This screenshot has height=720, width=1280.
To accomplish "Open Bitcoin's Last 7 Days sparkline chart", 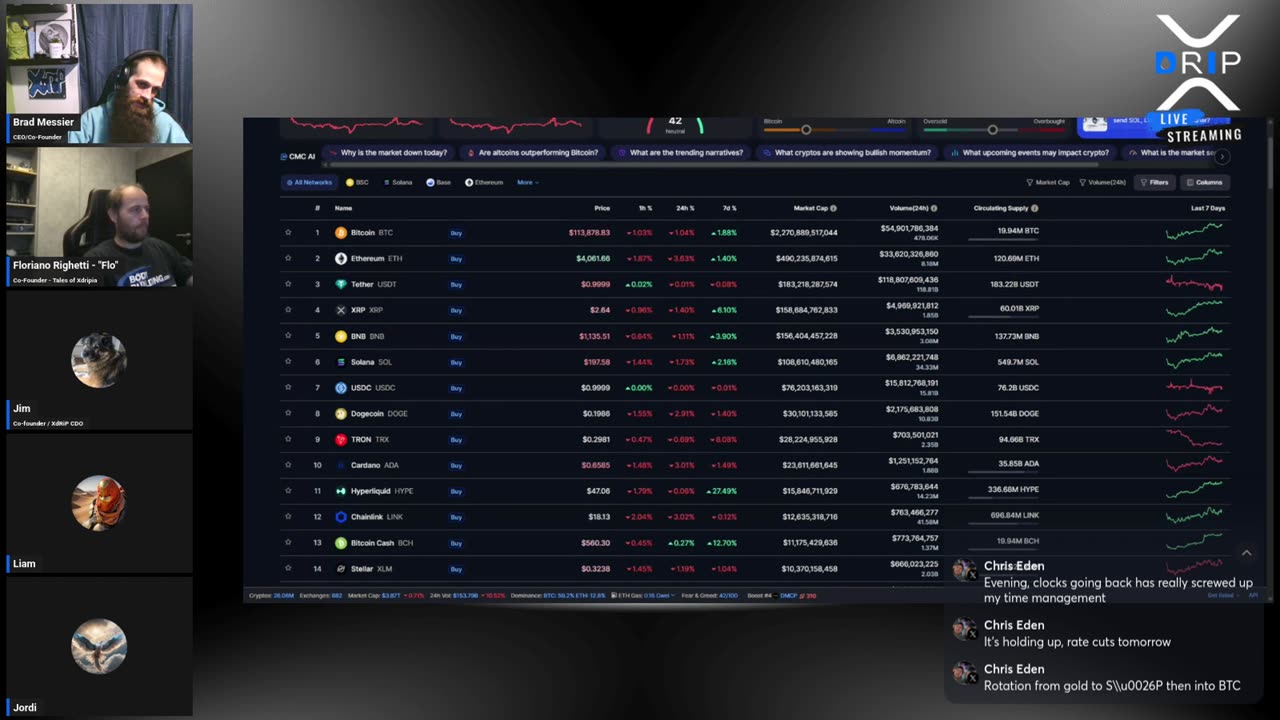I will (x=1194, y=232).
